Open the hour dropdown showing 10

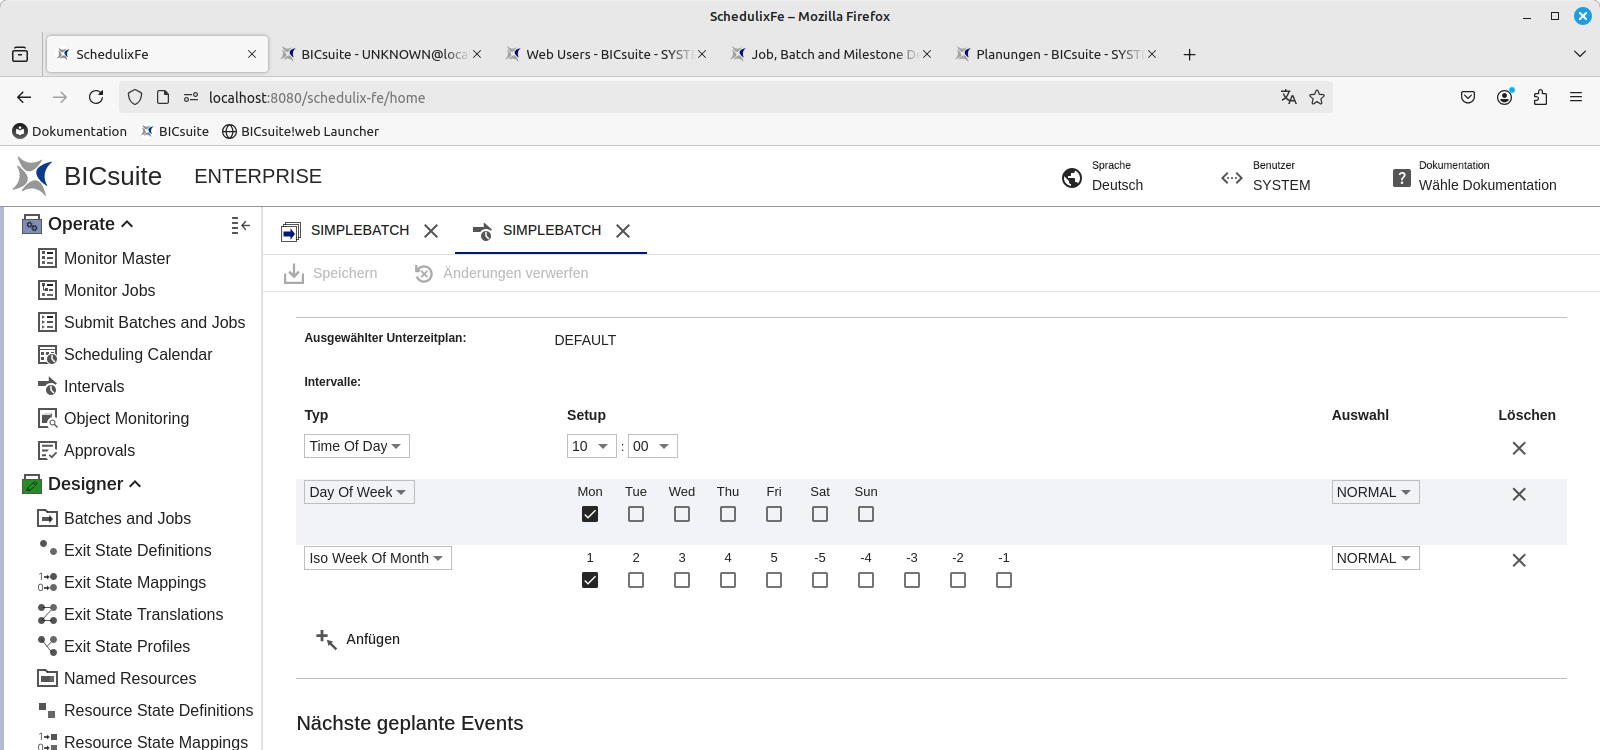(591, 446)
